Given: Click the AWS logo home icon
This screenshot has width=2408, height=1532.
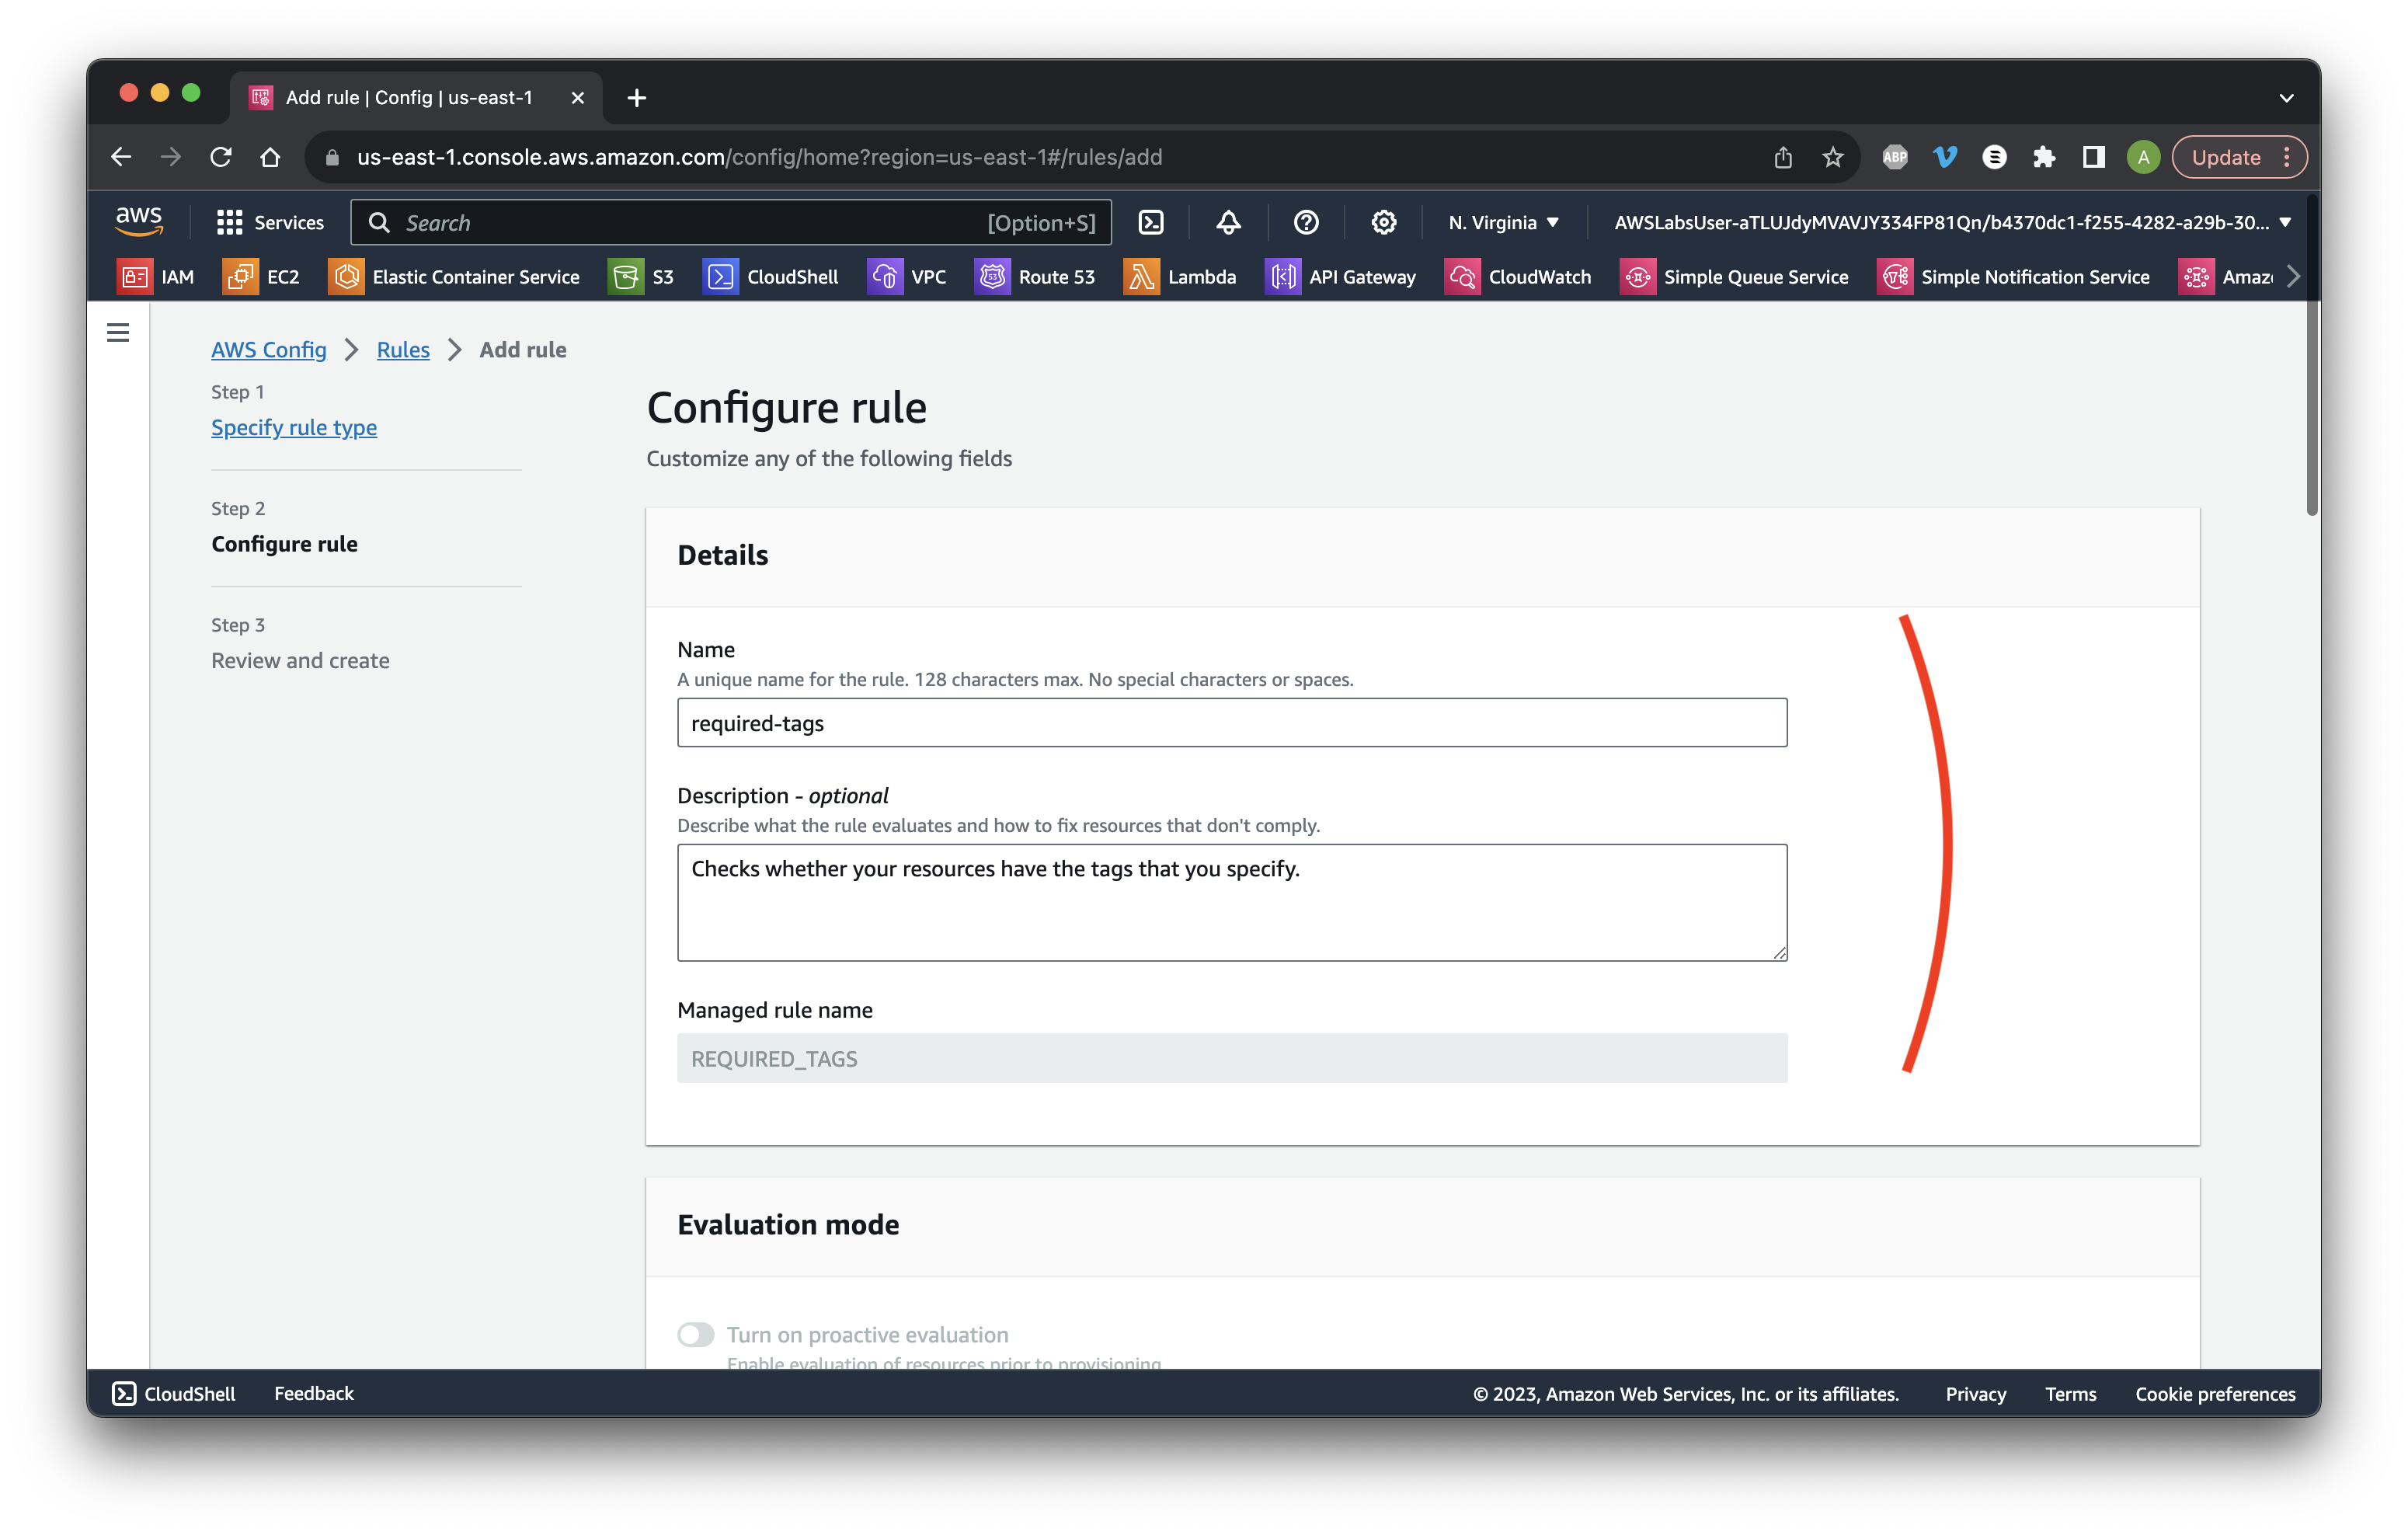Looking at the screenshot, I should point(139,221).
